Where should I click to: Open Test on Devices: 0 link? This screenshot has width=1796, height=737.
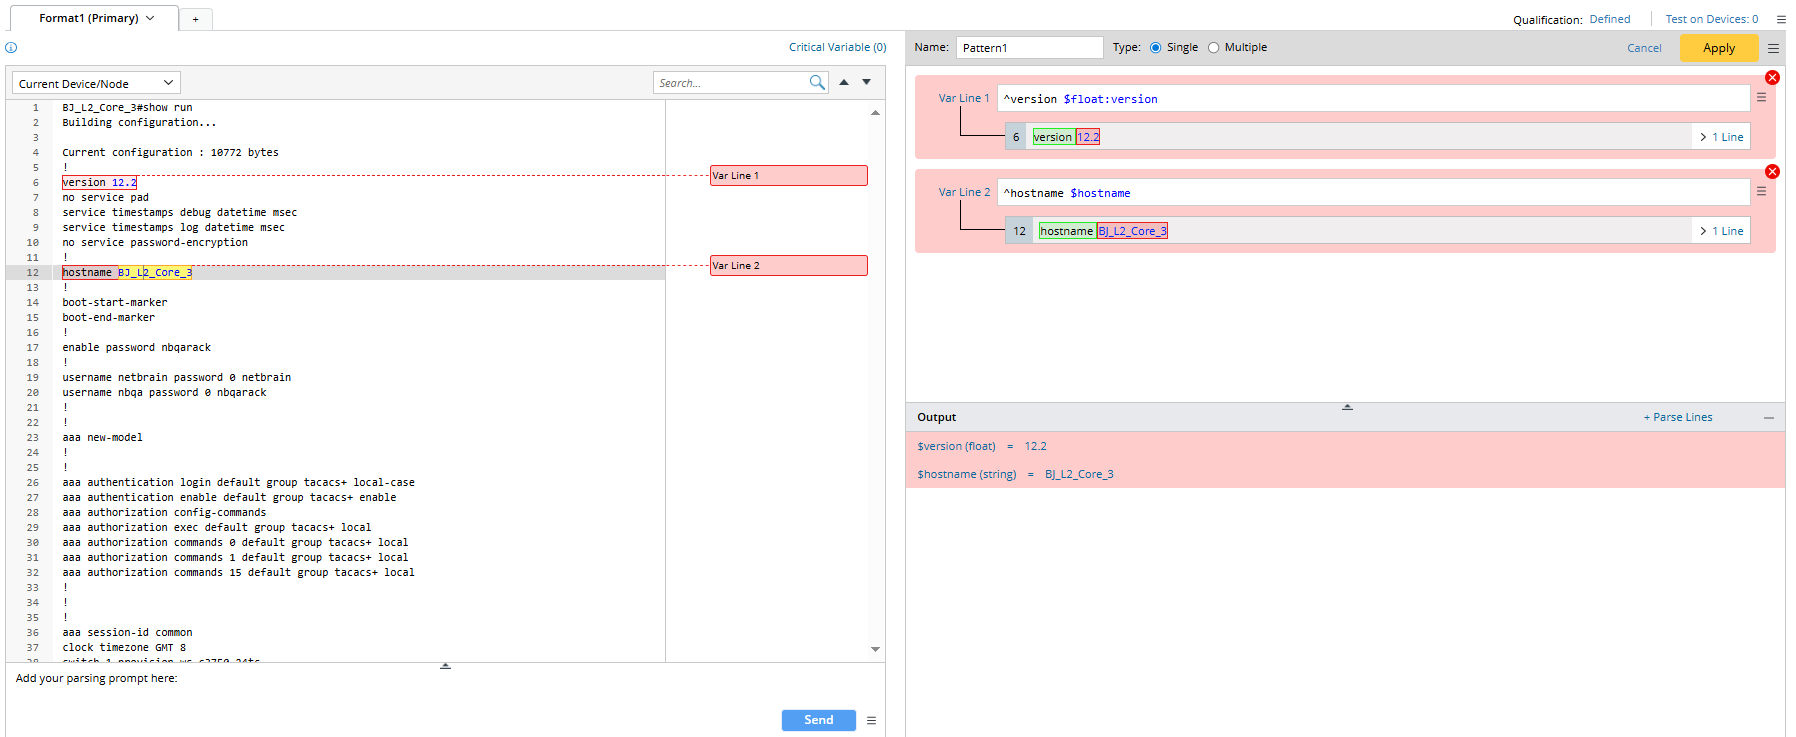coord(1712,19)
